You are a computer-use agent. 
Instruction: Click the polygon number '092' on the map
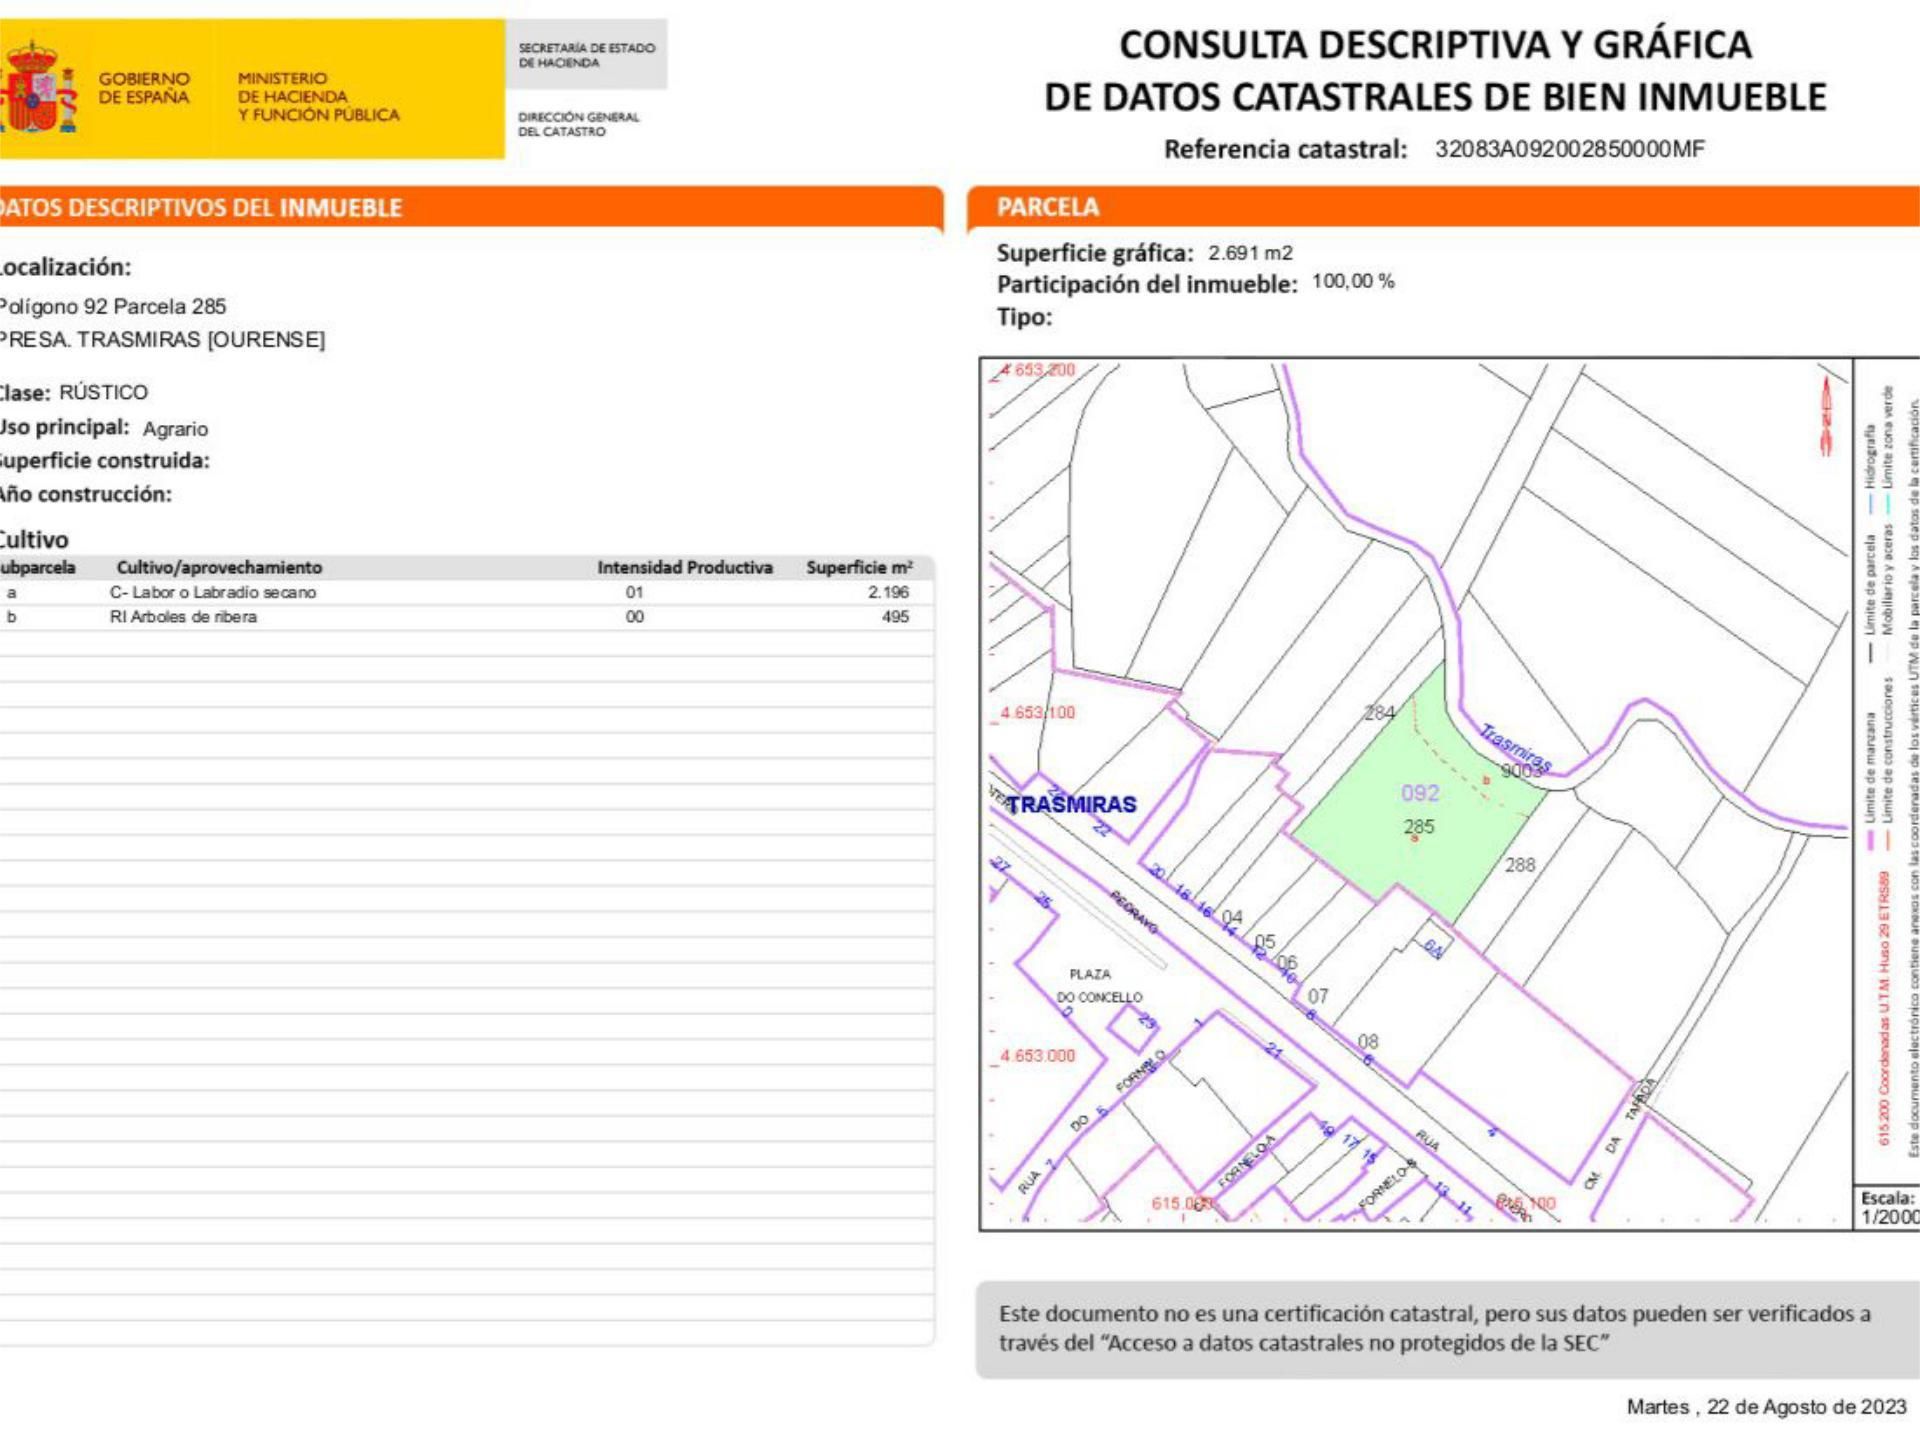point(1420,793)
